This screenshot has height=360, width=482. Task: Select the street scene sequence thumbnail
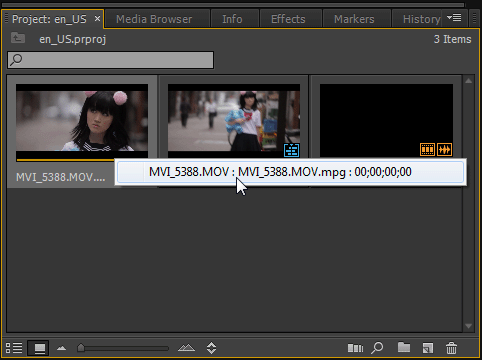(x=234, y=121)
